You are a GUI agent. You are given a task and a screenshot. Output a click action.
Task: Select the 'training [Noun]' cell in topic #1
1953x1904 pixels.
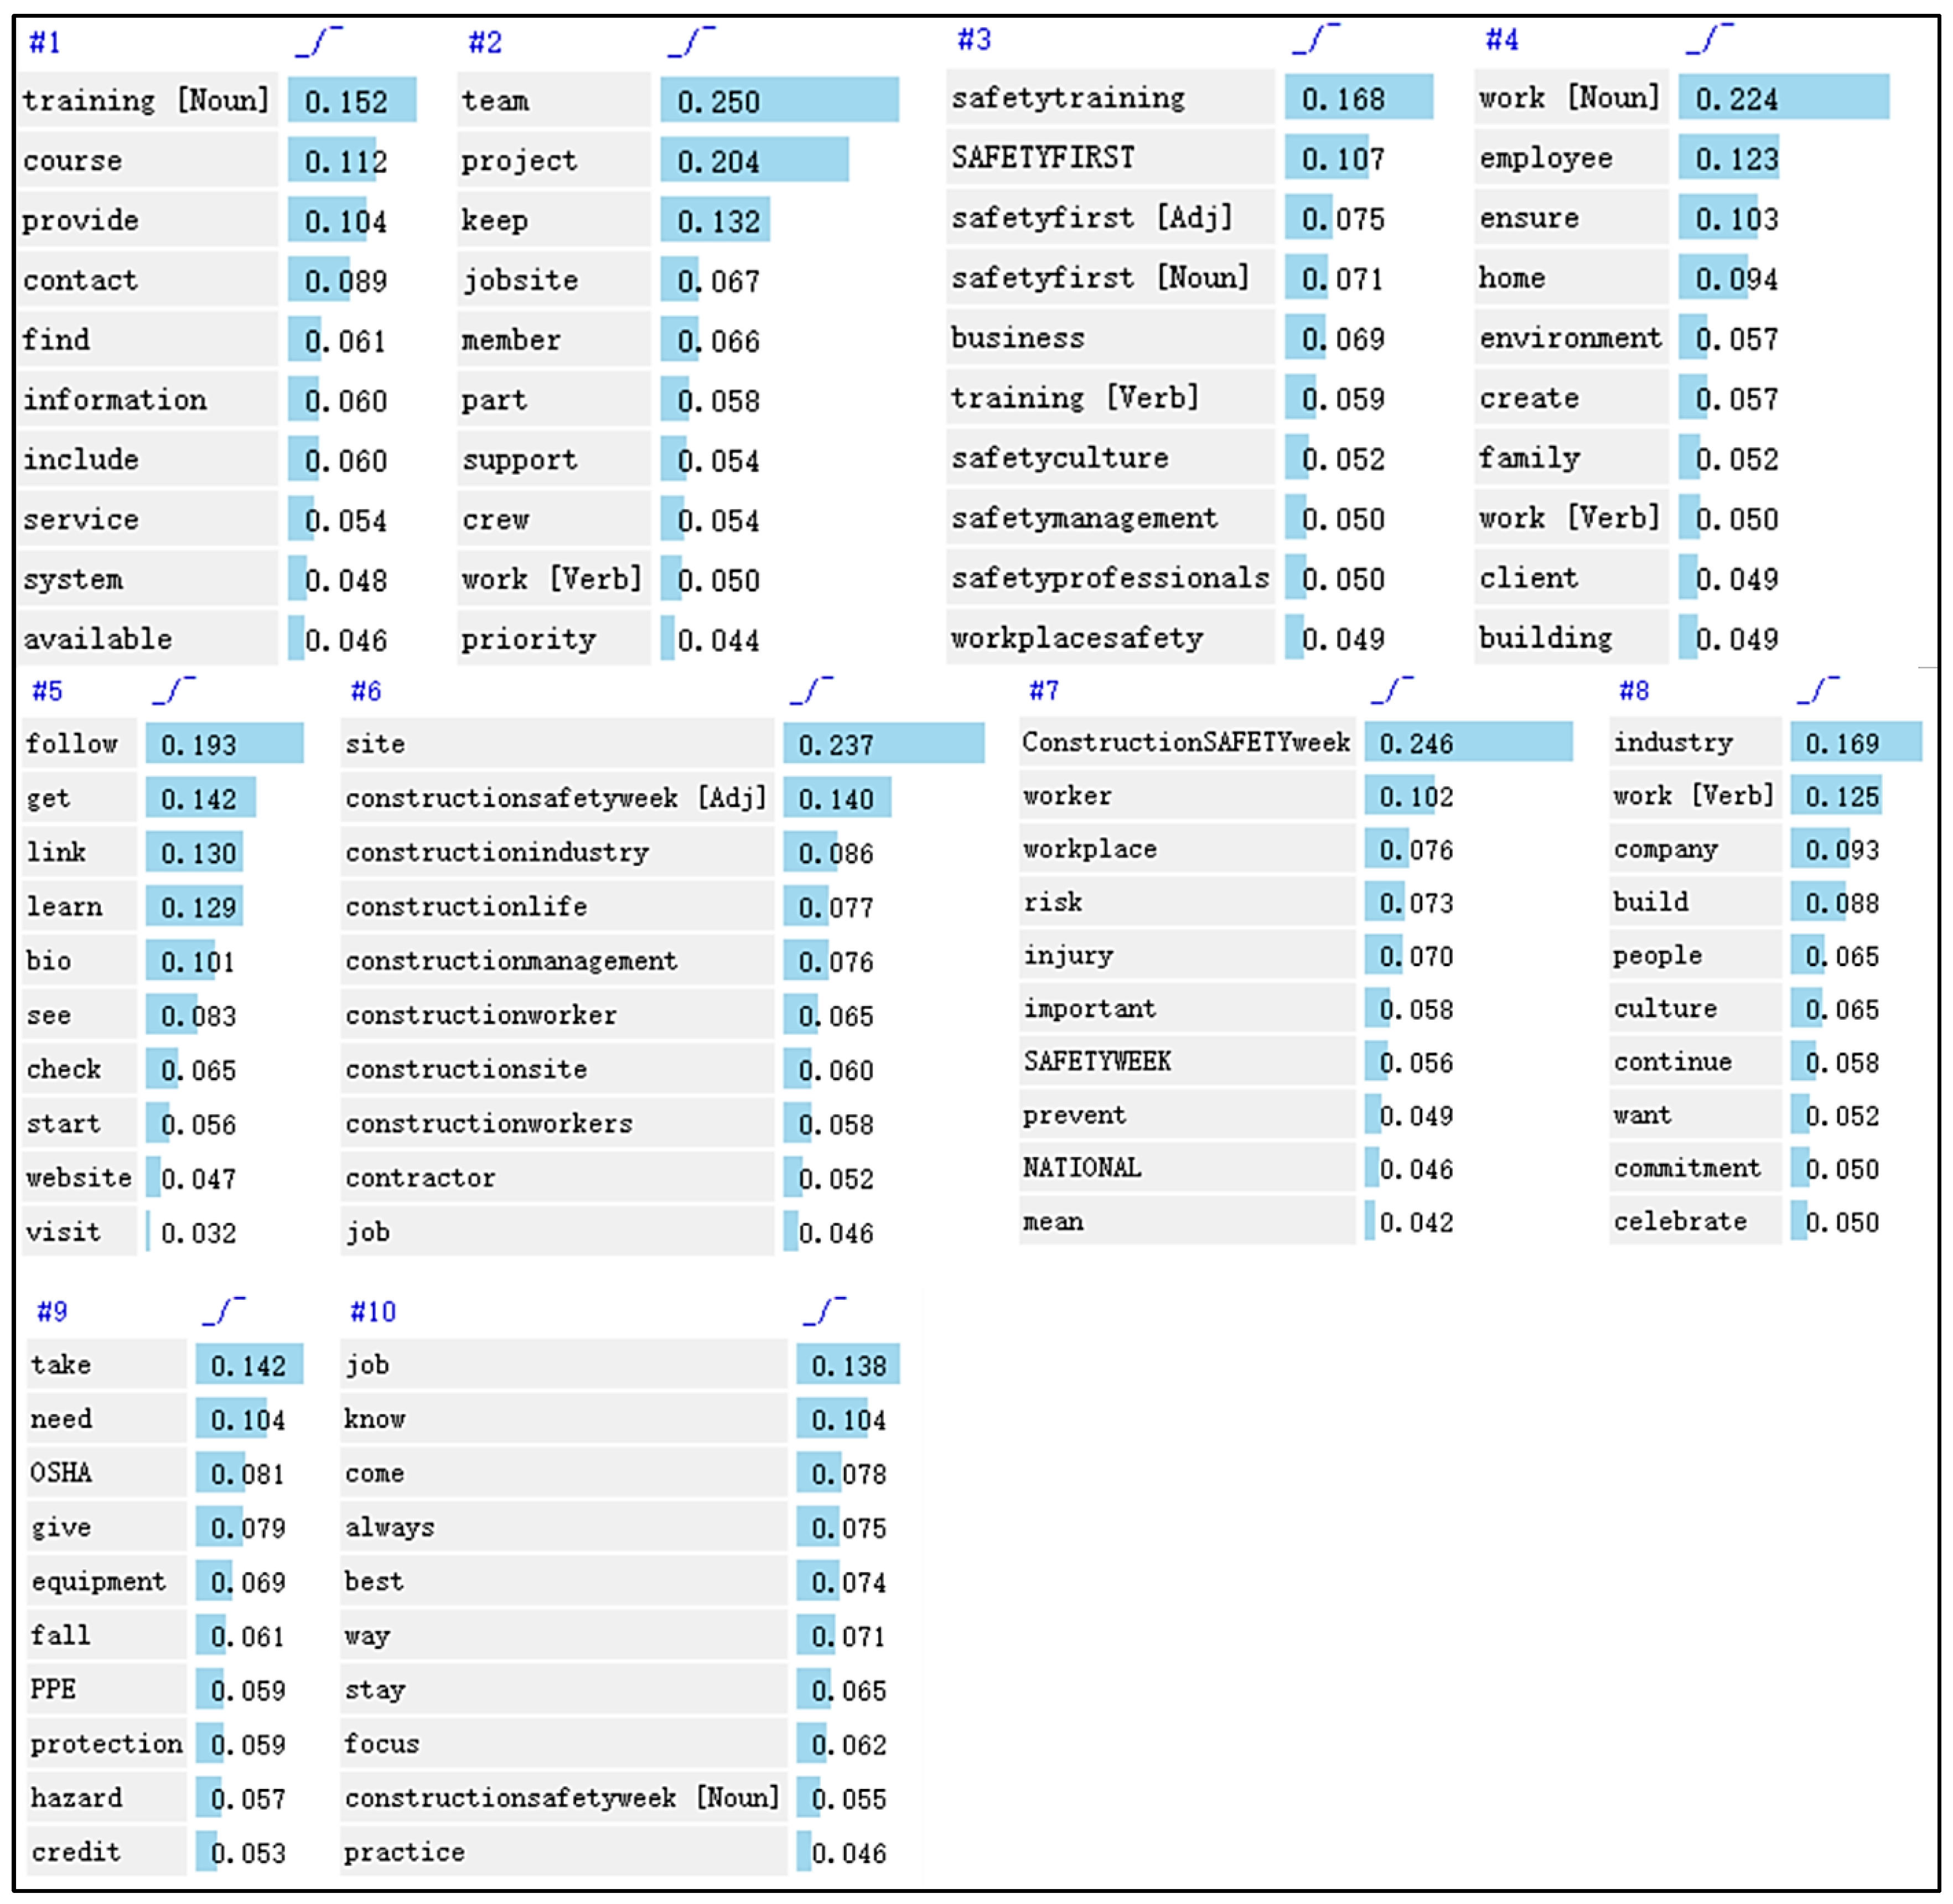[x=146, y=100]
